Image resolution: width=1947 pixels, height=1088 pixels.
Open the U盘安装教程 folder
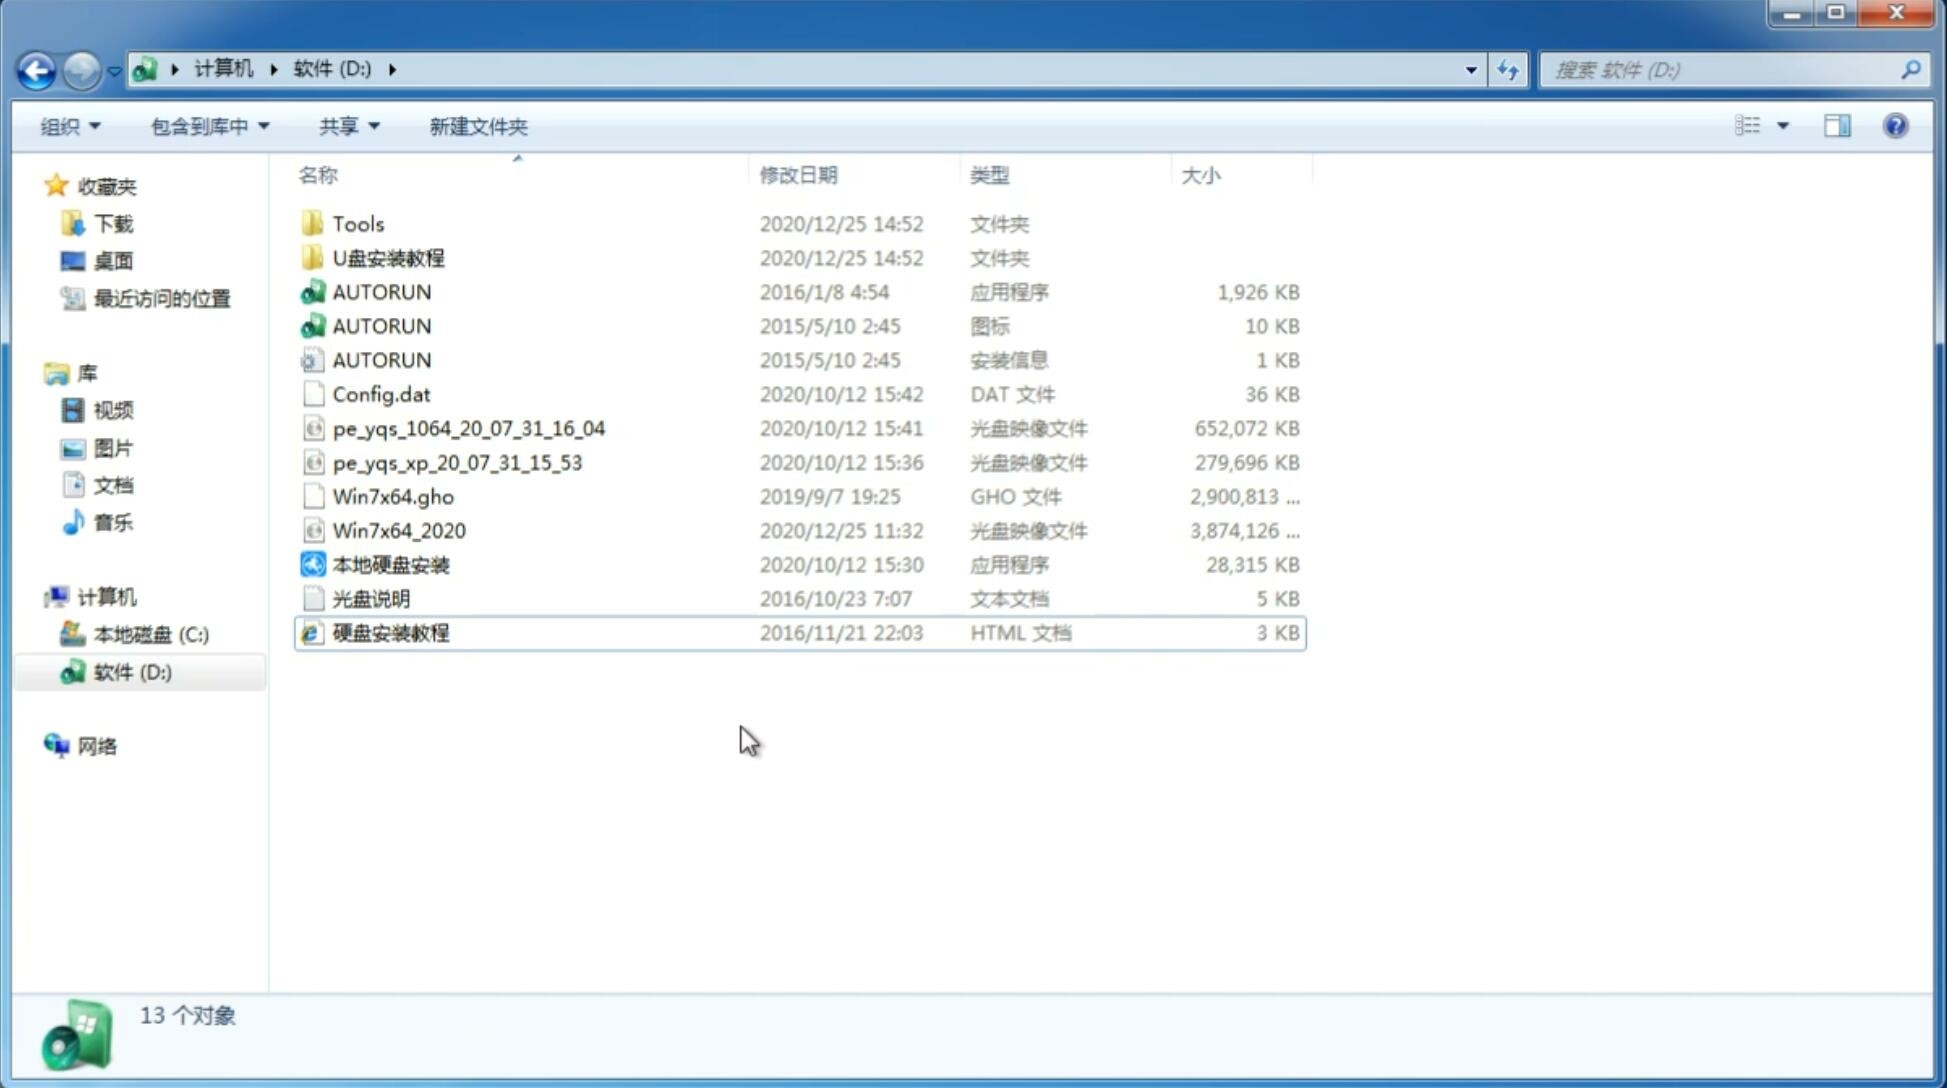389,257
